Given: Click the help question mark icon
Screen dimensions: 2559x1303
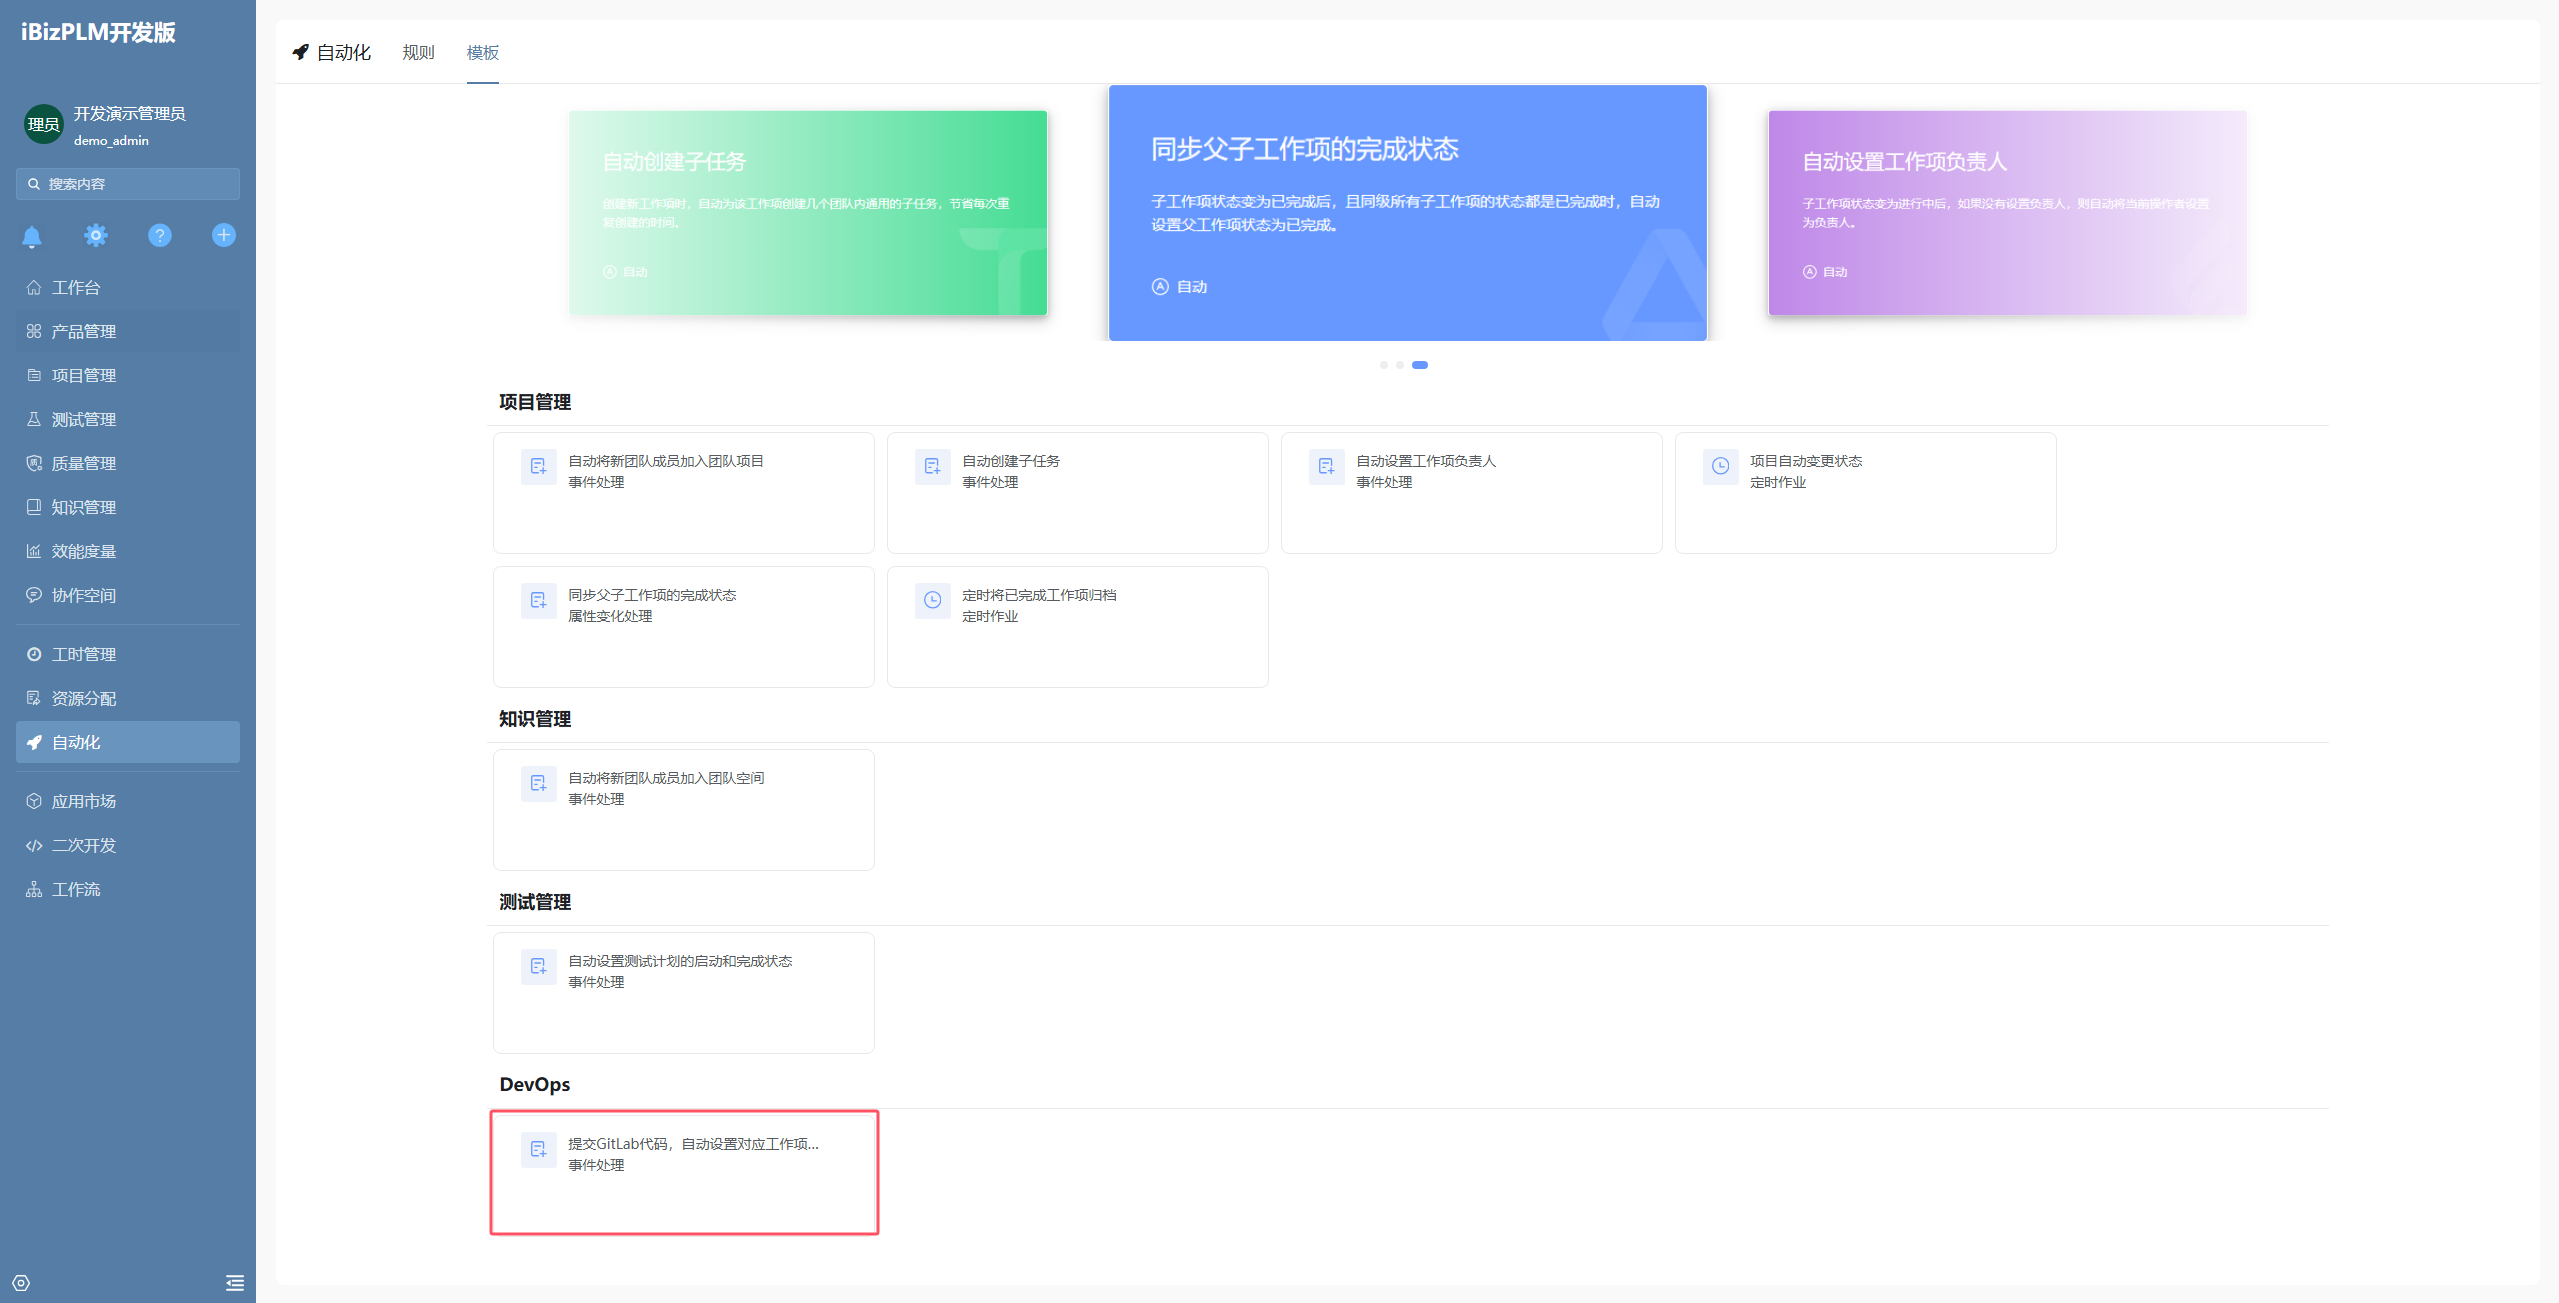Looking at the screenshot, I should point(160,235).
